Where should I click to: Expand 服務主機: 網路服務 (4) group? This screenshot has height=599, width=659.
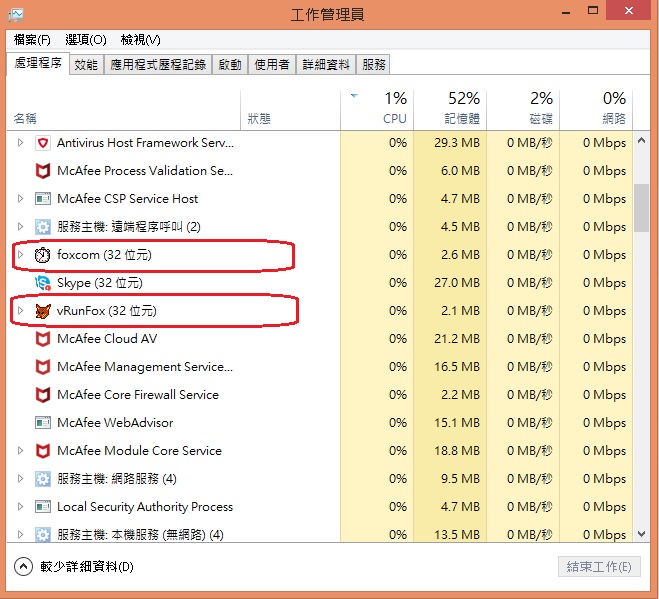coord(20,479)
